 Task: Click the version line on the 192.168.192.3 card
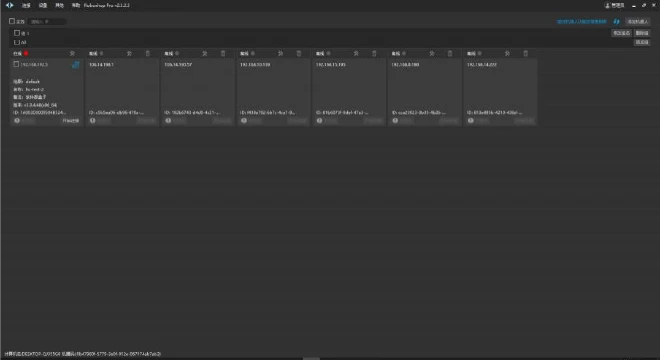[x=35, y=105]
